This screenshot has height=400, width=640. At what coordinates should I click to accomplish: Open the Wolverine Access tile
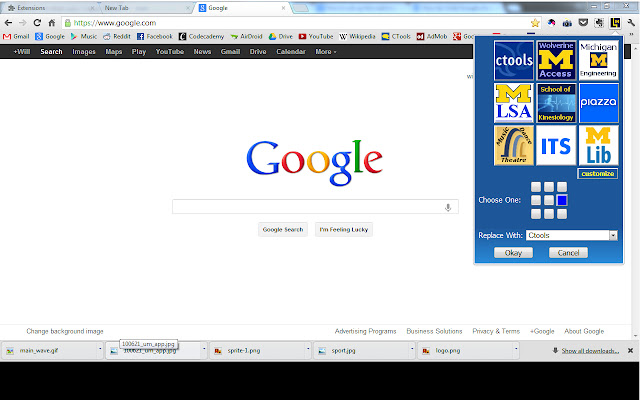(556, 60)
